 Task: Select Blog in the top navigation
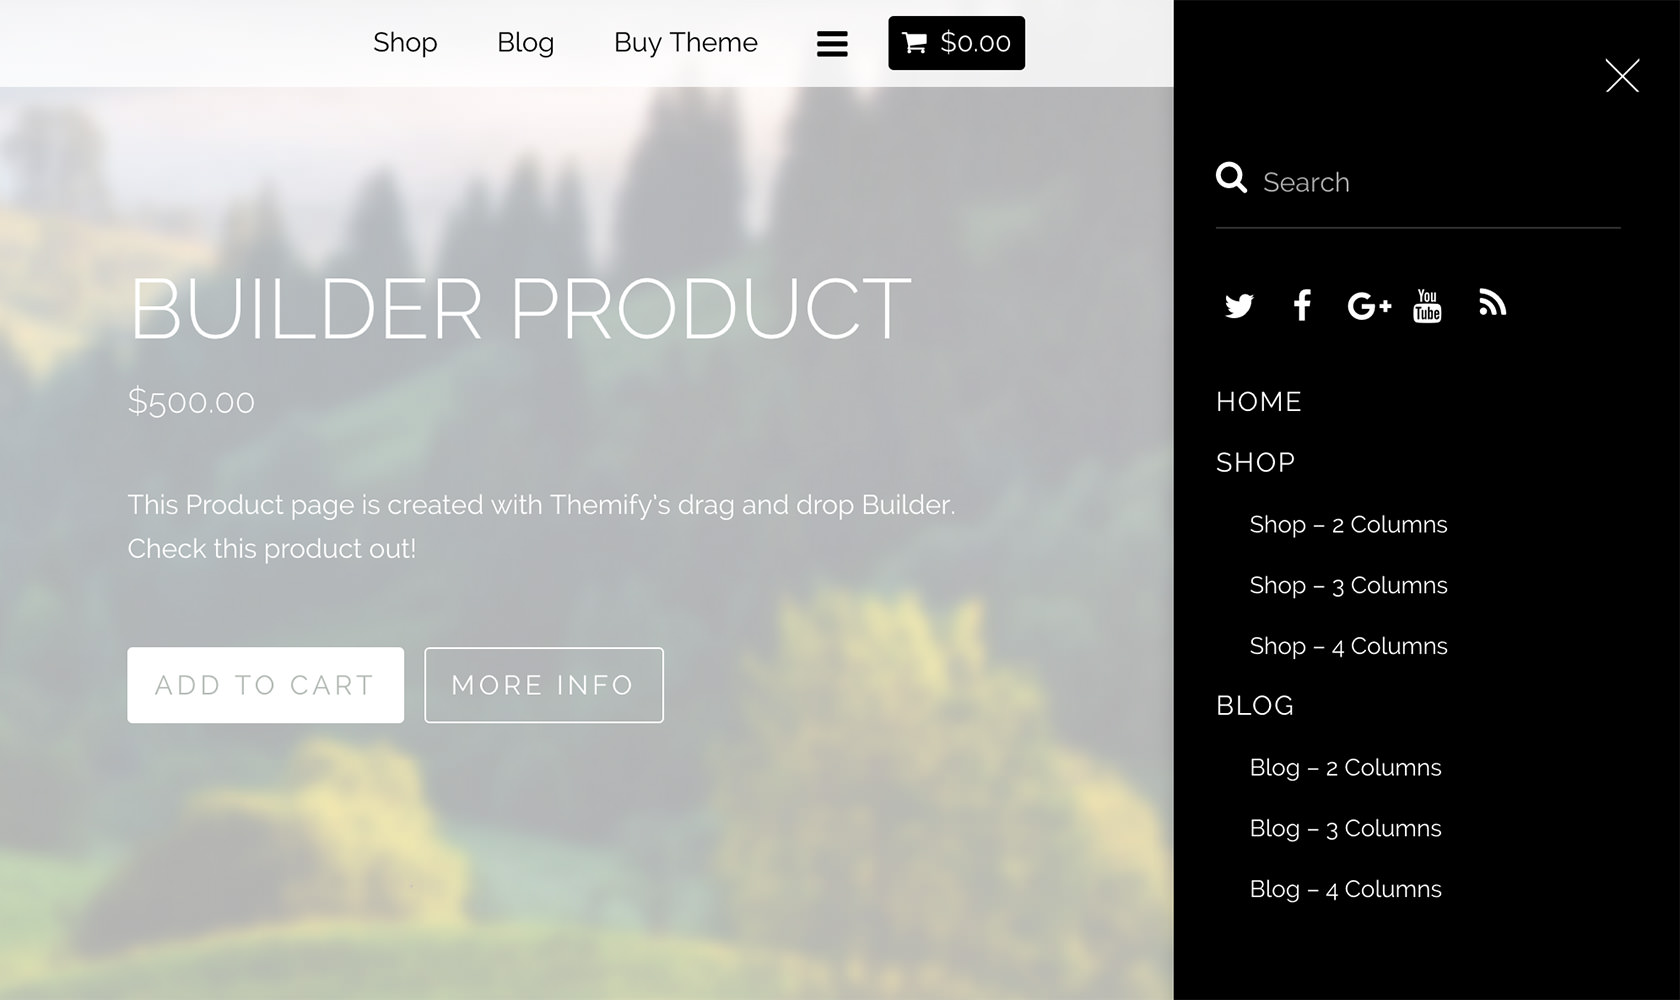pos(525,43)
